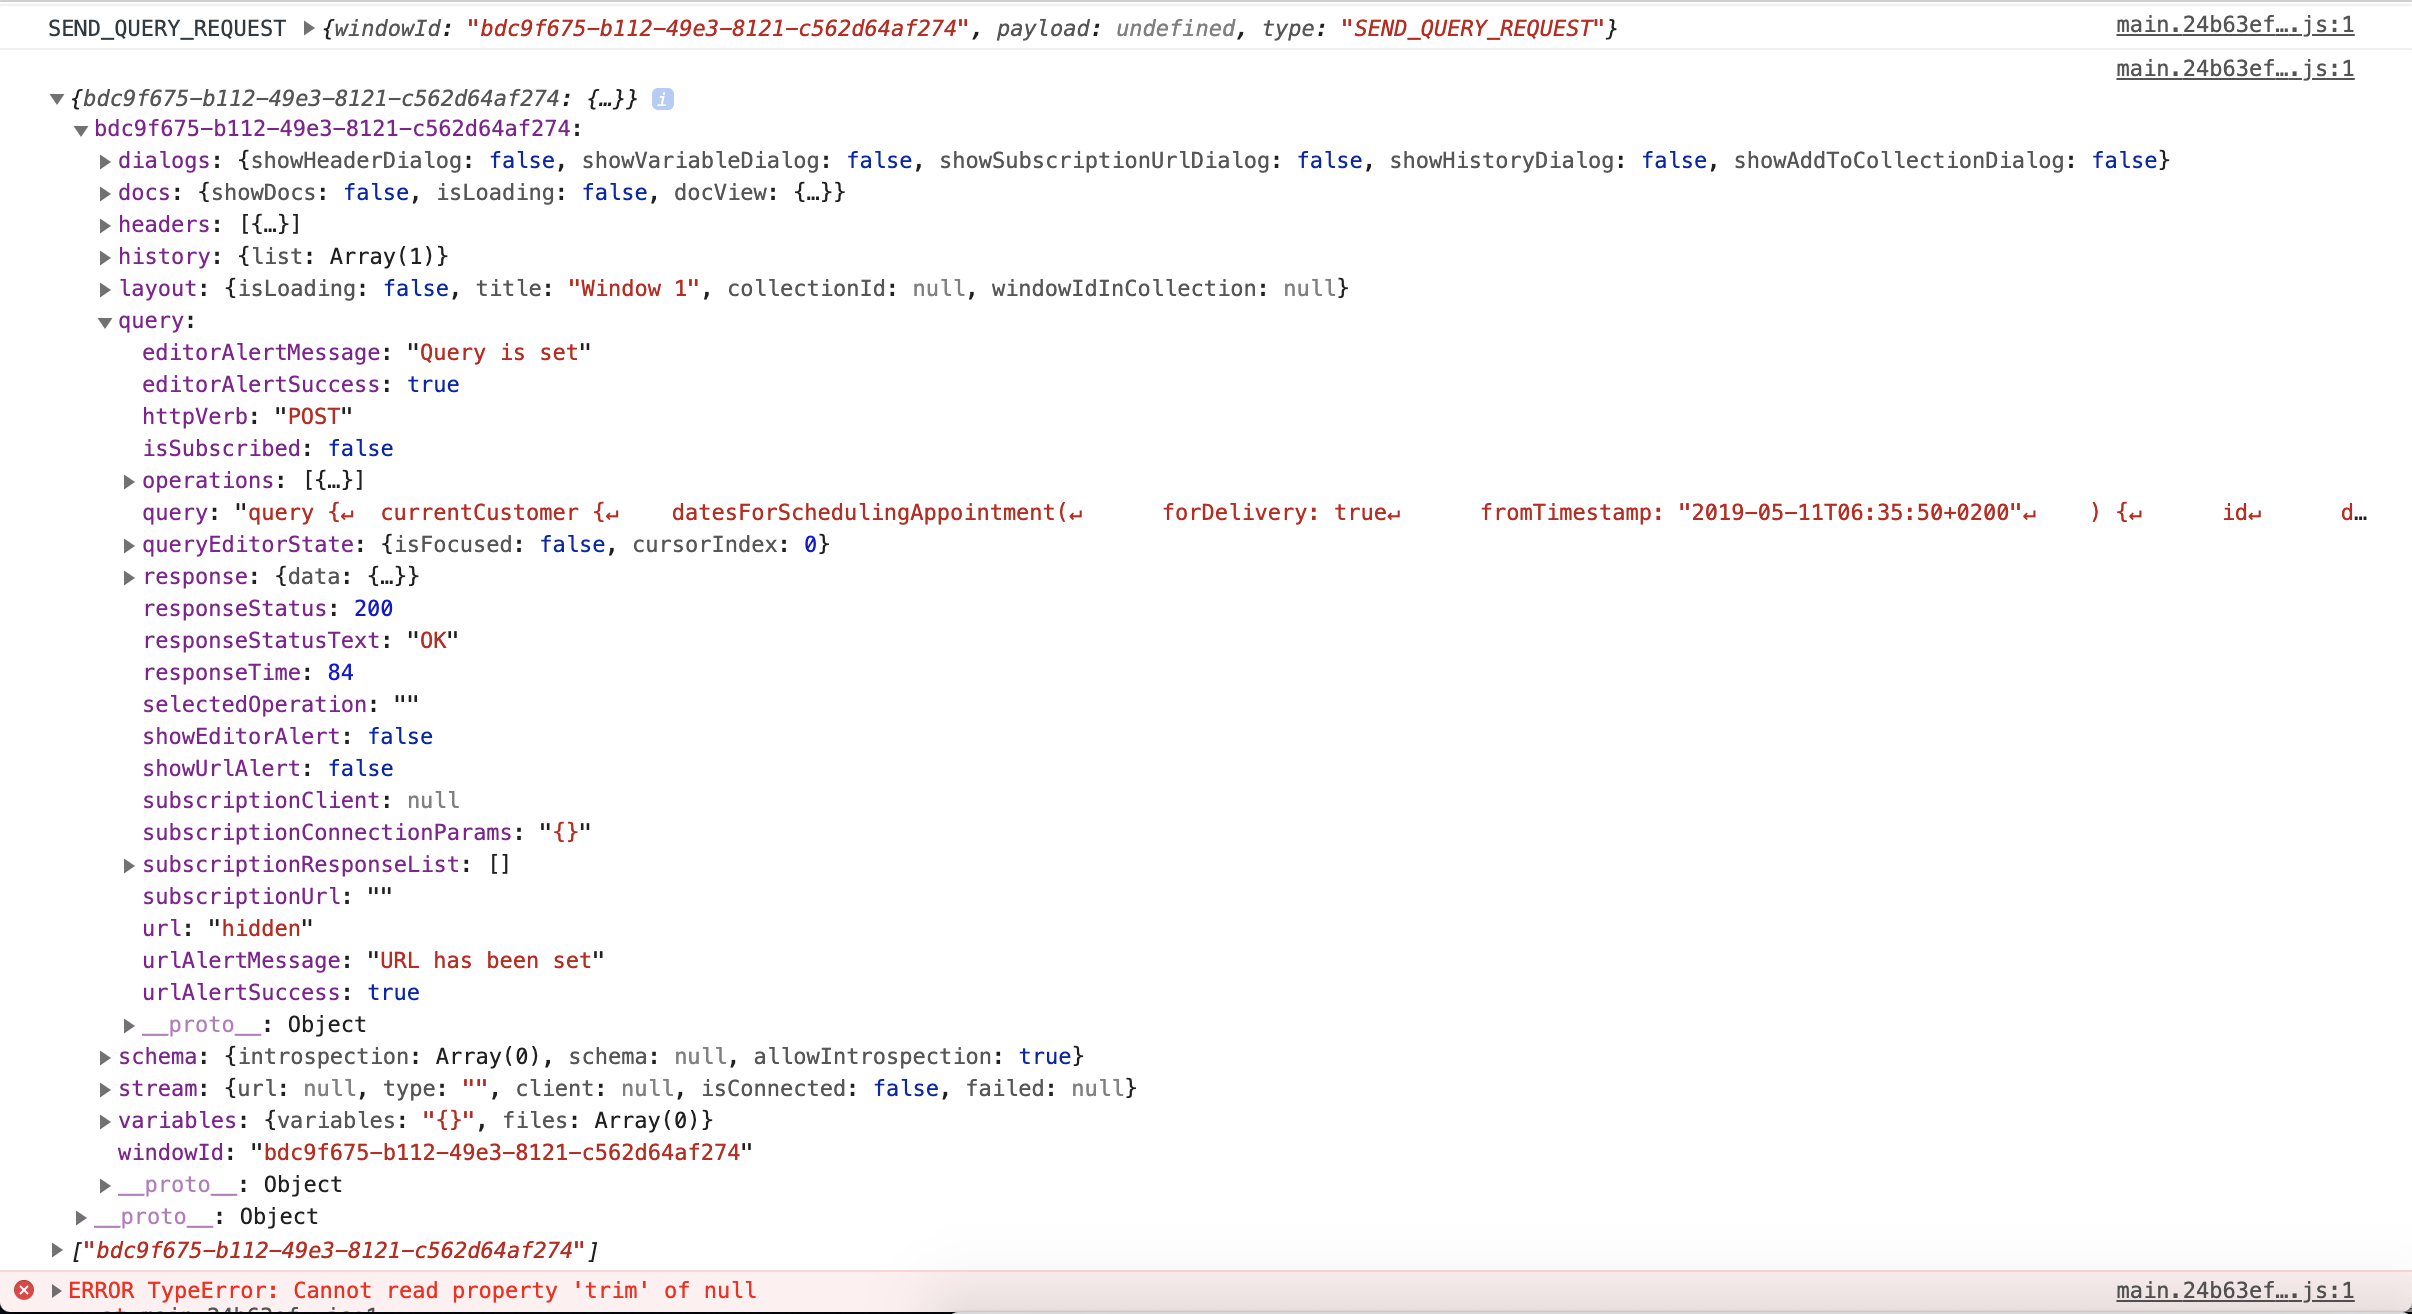Viewport: 2412px width, 1314px height.
Task: Expand the outermost __proto__ Object
Action: (81, 1217)
